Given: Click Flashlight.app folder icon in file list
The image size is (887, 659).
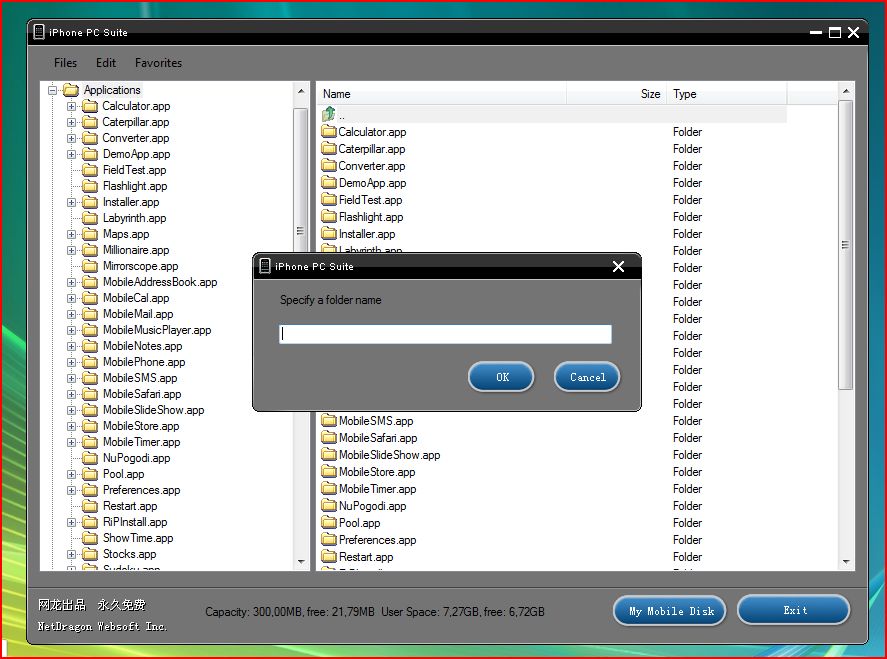Looking at the screenshot, I should pyautogui.click(x=329, y=217).
